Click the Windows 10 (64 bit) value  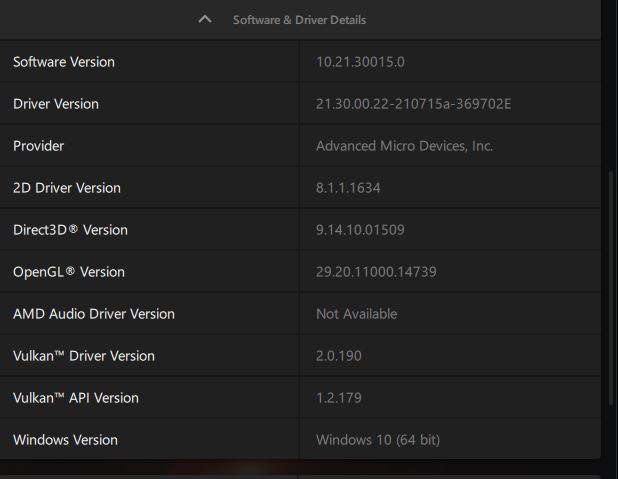point(377,440)
